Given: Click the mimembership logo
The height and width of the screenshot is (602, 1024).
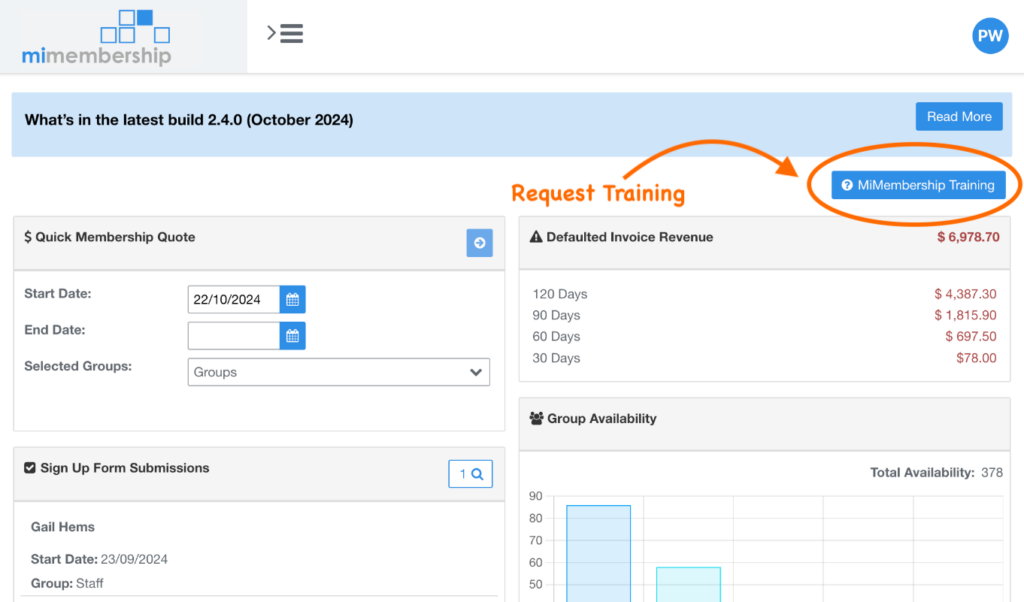Looking at the screenshot, I should click(x=96, y=38).
